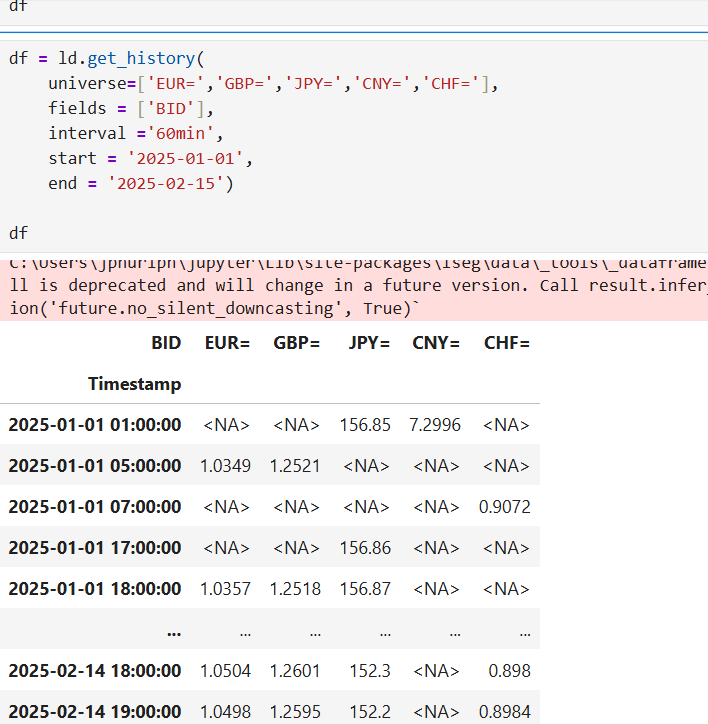The width and height of the screenshot is (708, 724).
Task: Click the BID column header label
Action: click(166, 343)
